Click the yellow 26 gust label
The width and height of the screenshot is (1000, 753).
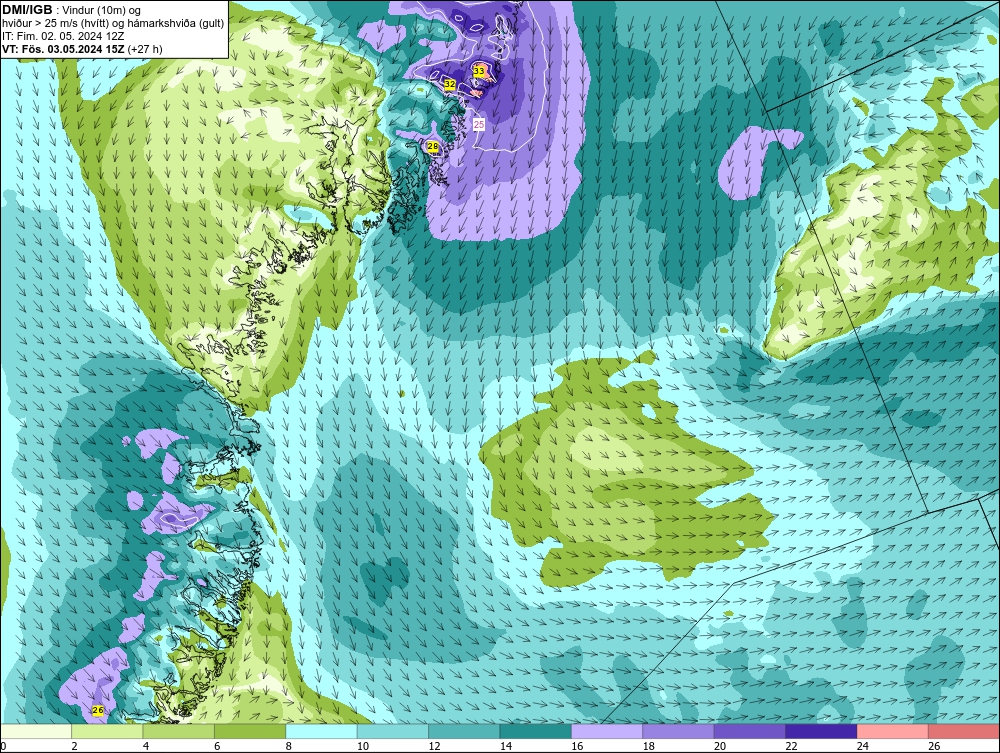pyautogui.click(x=98, y=710)
